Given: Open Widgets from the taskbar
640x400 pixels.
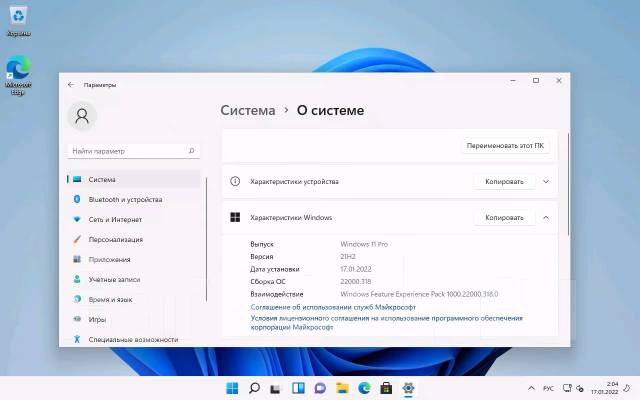Looking at the screenshot, I should 298,388.
